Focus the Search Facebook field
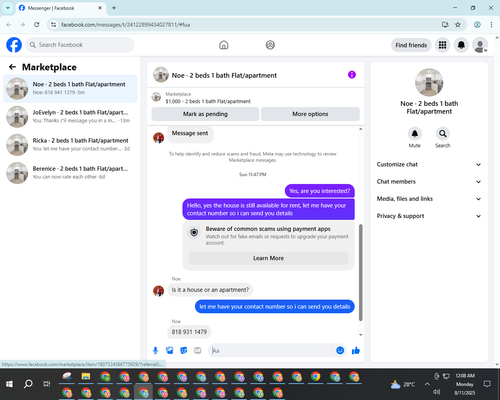 (x=80, y=45)
